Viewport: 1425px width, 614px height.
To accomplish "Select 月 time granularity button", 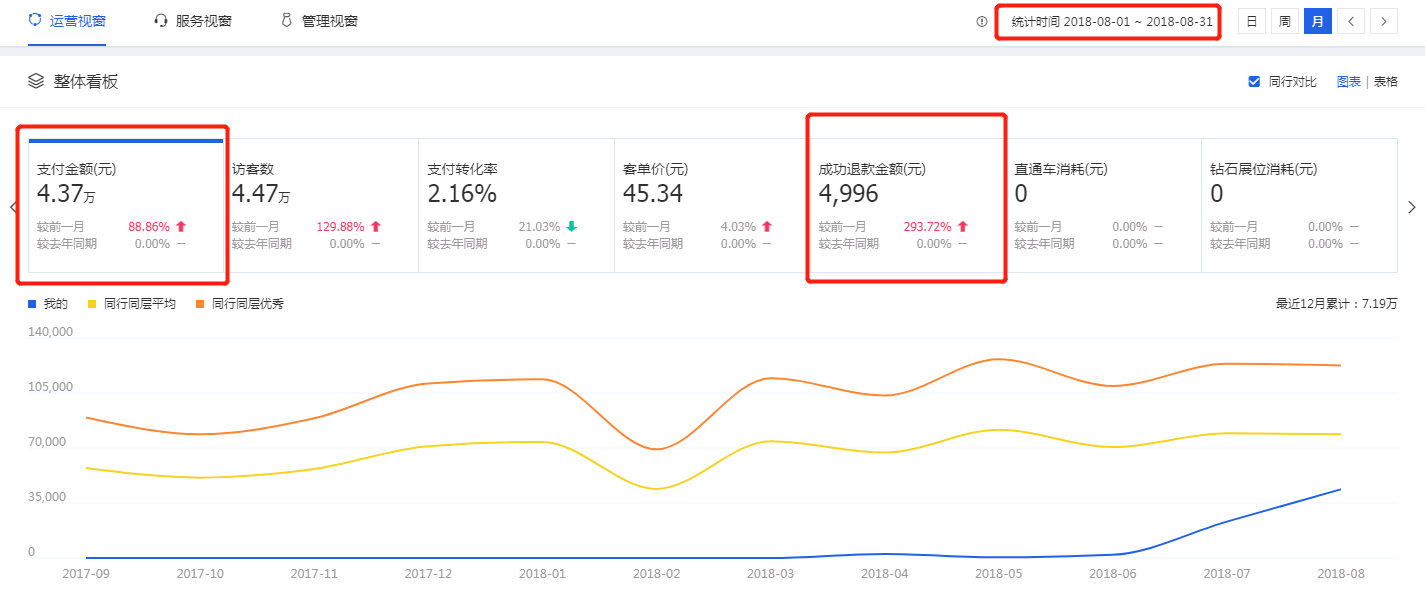I will [1317, 21].
